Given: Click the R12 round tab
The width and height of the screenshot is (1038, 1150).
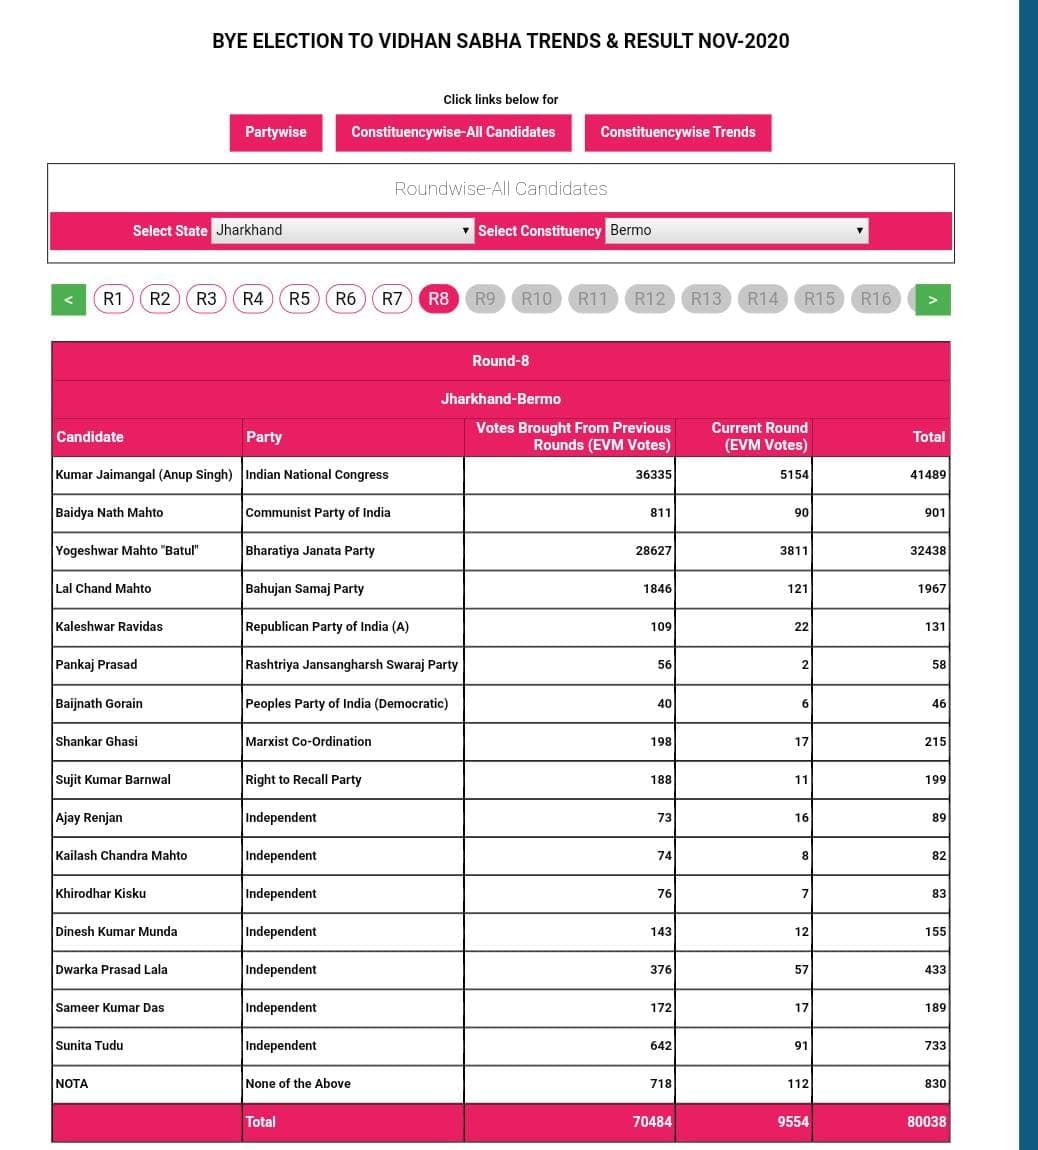Looking at the screenshot, I should (x=650, y=298).
